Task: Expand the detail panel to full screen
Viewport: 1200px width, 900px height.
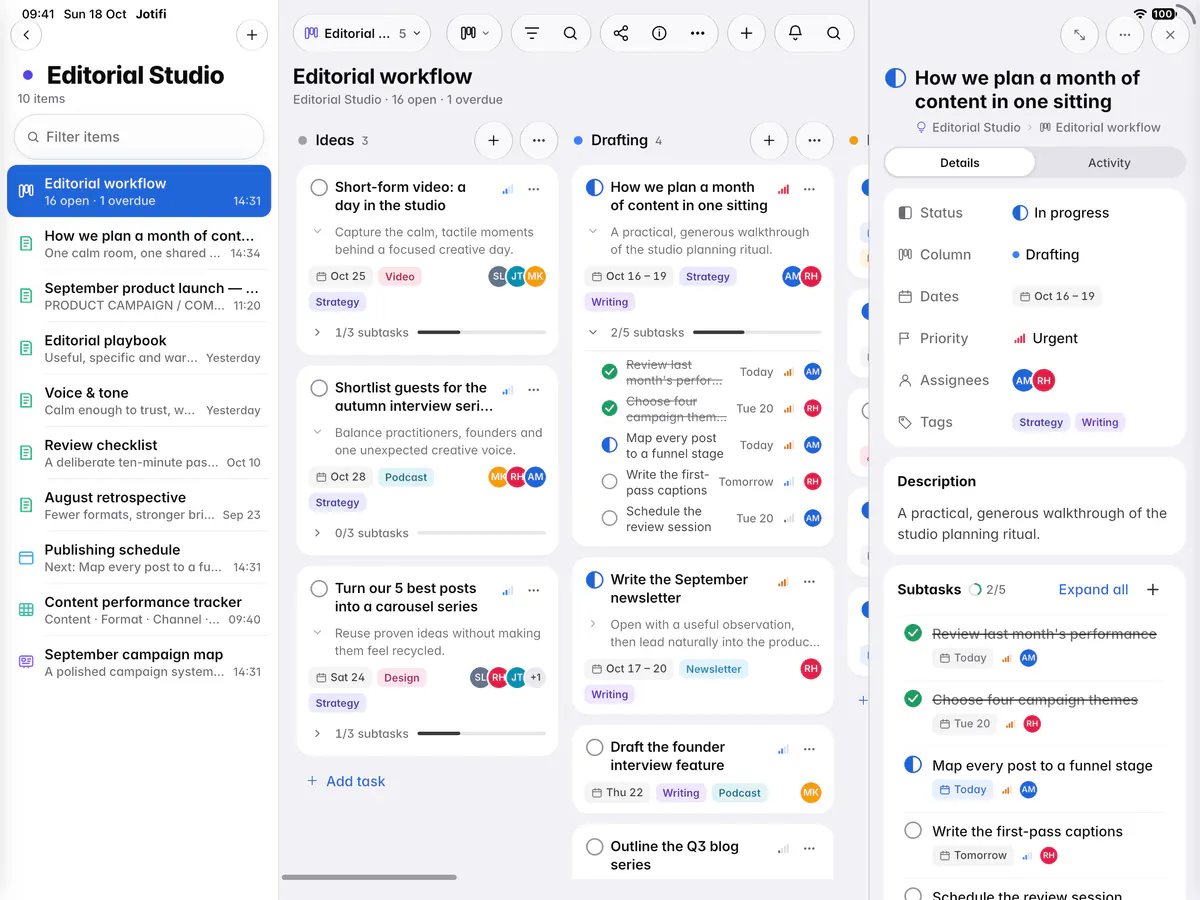Action: point(1079,35)
